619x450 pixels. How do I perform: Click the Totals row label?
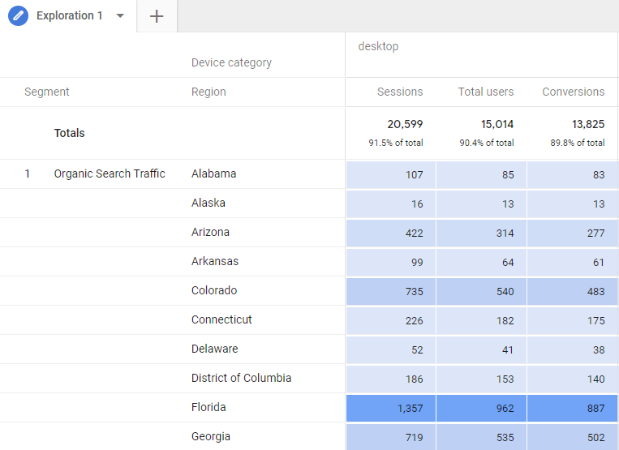click(x=69, y=133)
